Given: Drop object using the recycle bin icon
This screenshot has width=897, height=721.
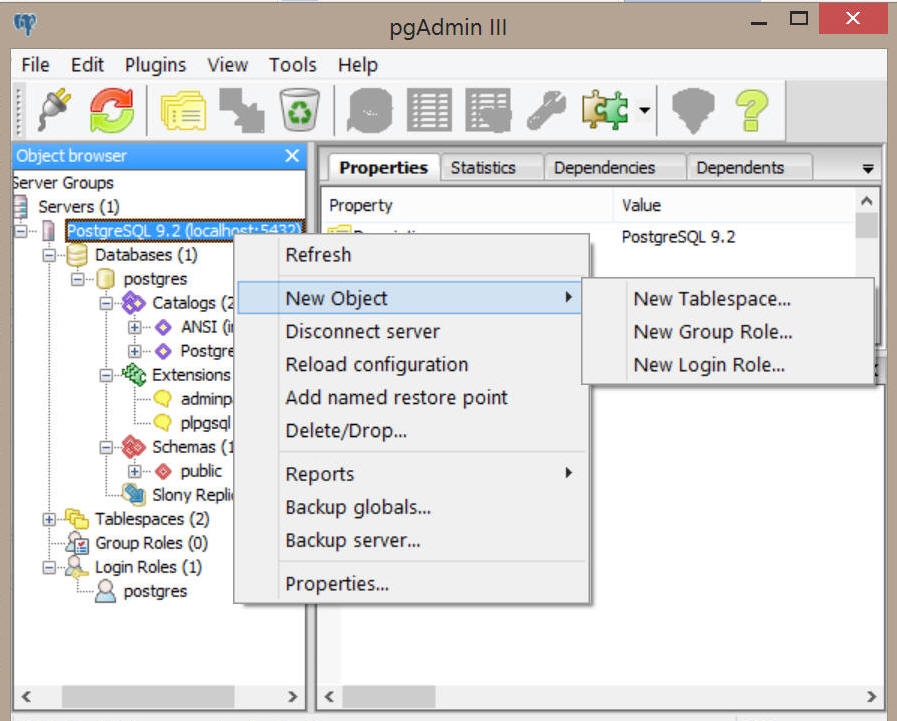Looking at the screenshot, I should pos(299,109).
